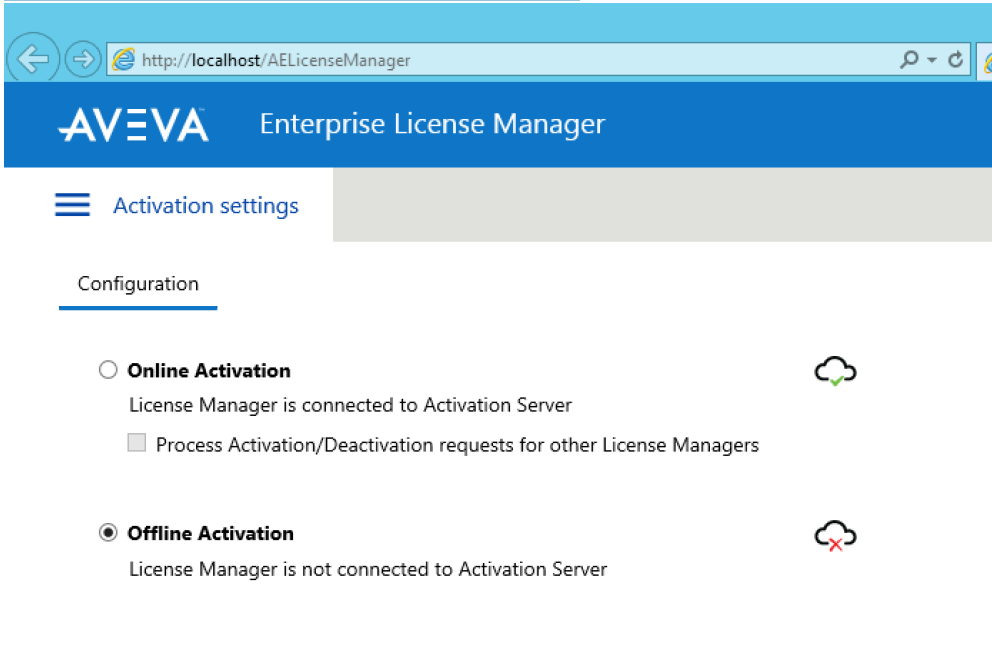
Task: Click the Activation settings heading
Action: pos(206,206)
